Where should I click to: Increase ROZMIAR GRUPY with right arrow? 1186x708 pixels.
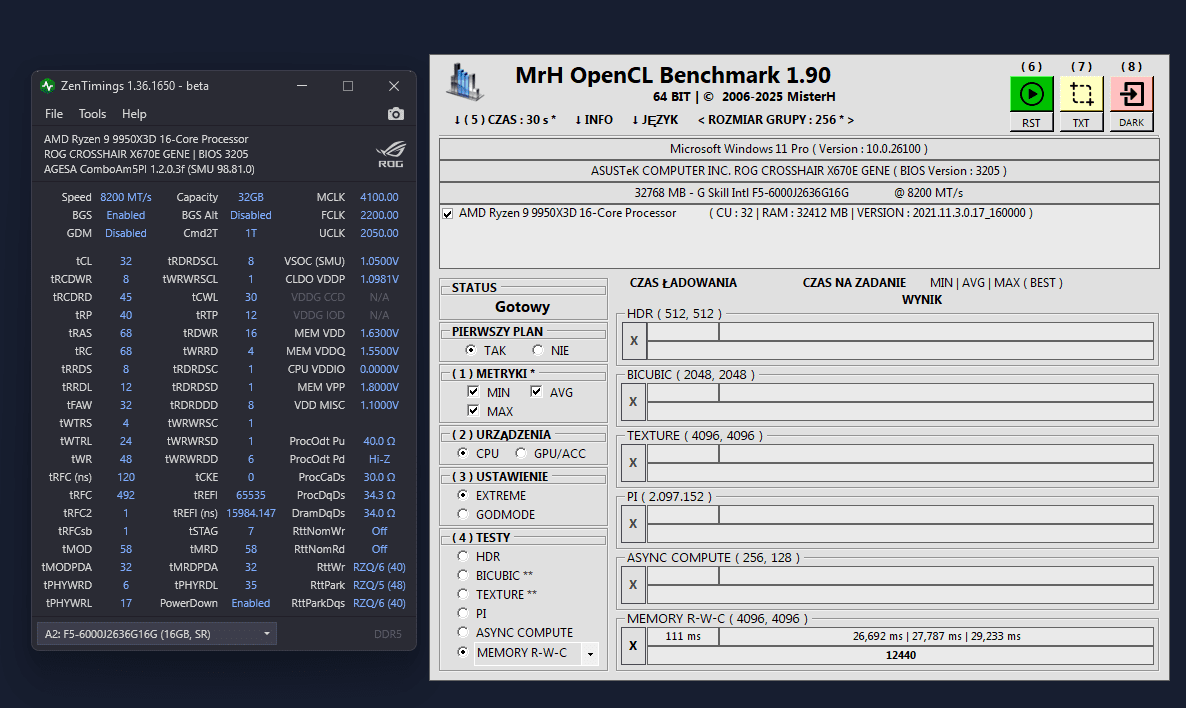click(x=850, y=120)
